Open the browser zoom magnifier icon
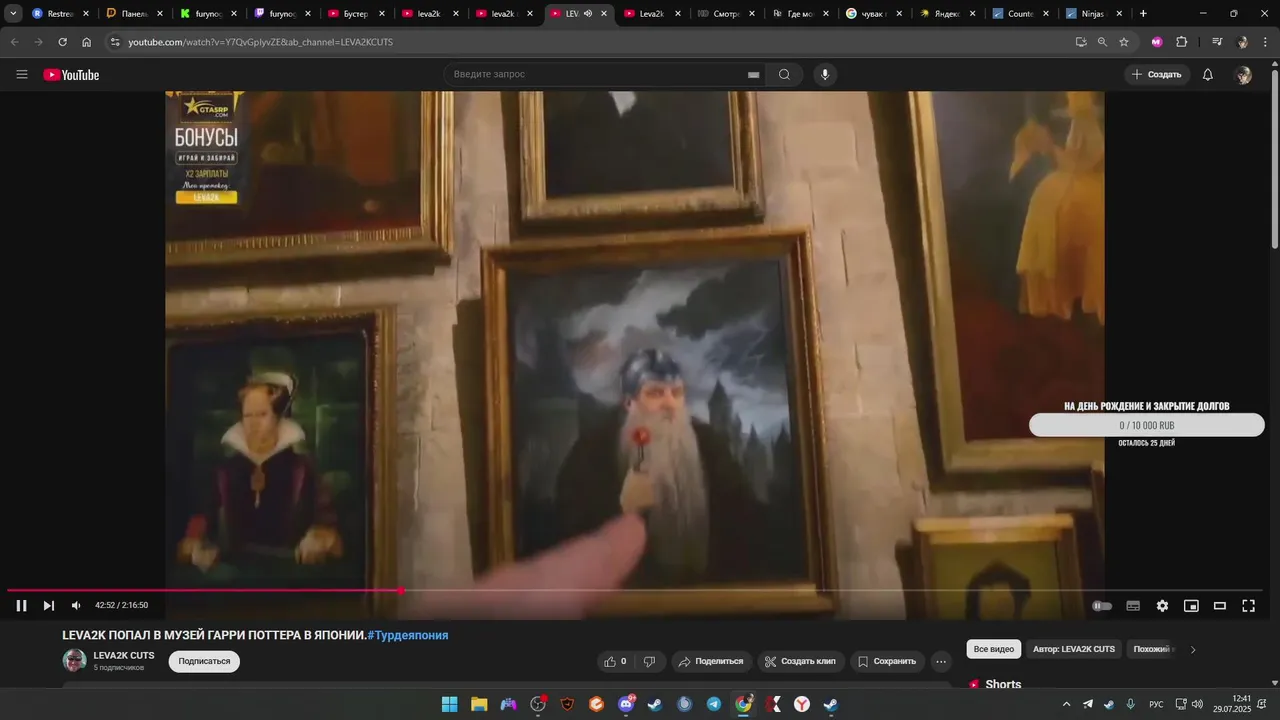The image size is (1280, 720). (x=1102, y=42)
